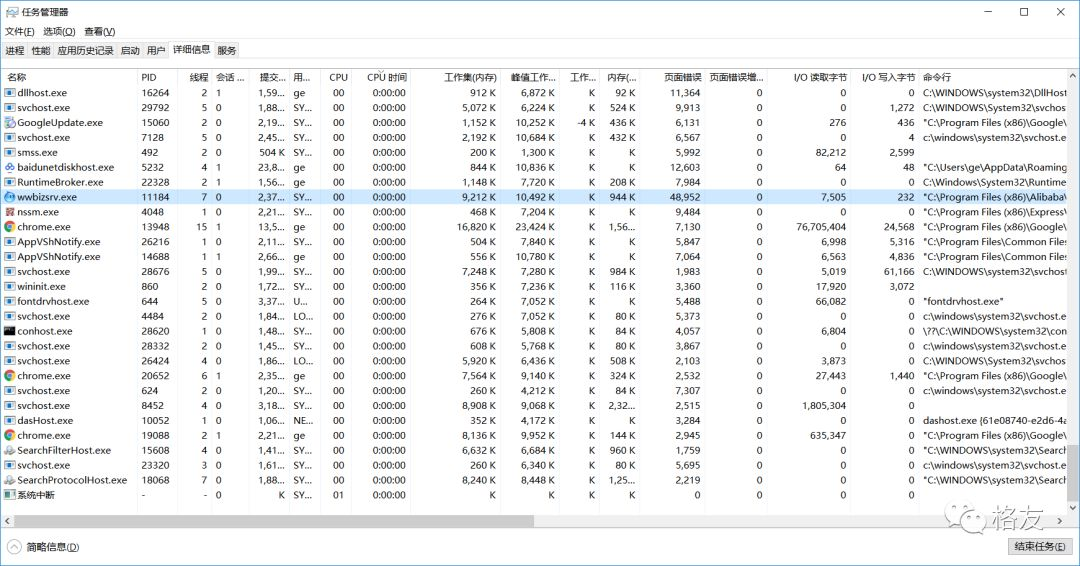The height and width of the screenshot is (566, 1080).
Task: Click the Task Manager title bar icon
Action: click(x=12, y=12)
